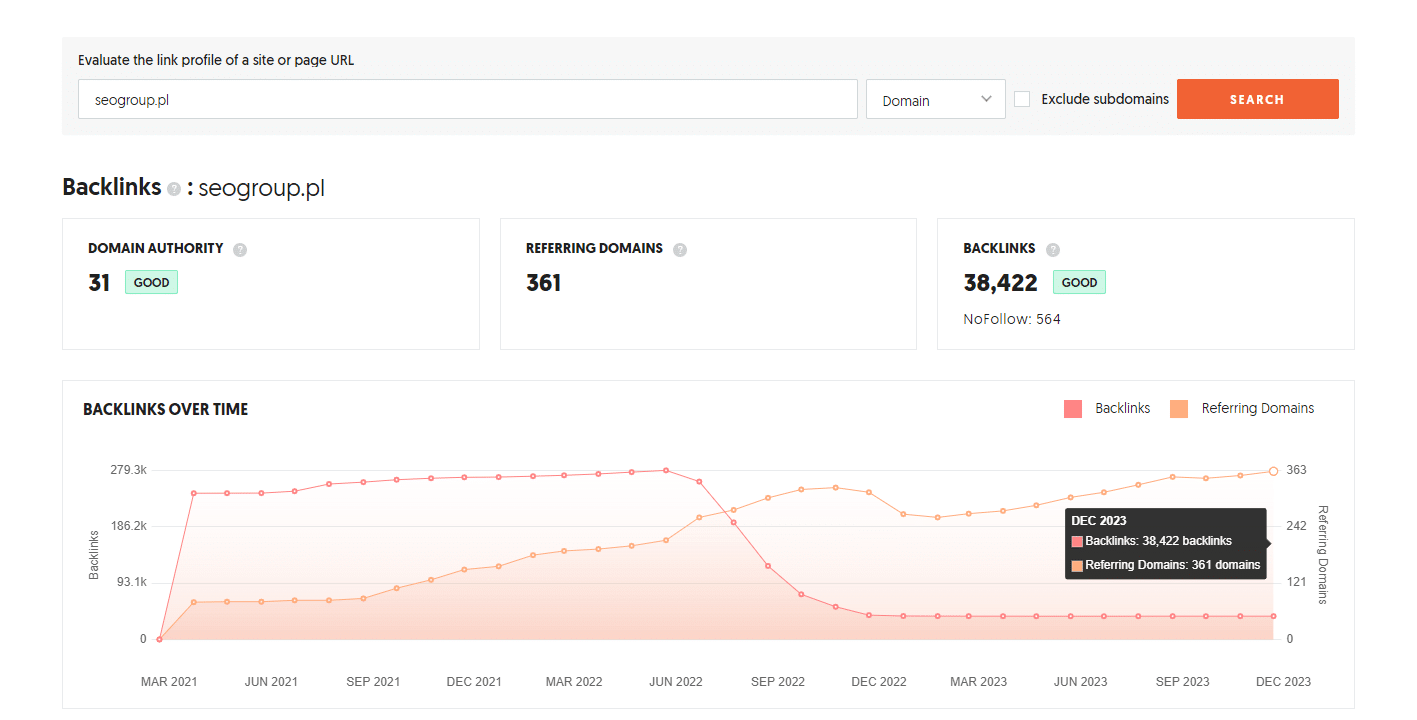This screenshot has width=1417, height=720.
Task: Click the 186.2k y-axis label
Action: 128,526
